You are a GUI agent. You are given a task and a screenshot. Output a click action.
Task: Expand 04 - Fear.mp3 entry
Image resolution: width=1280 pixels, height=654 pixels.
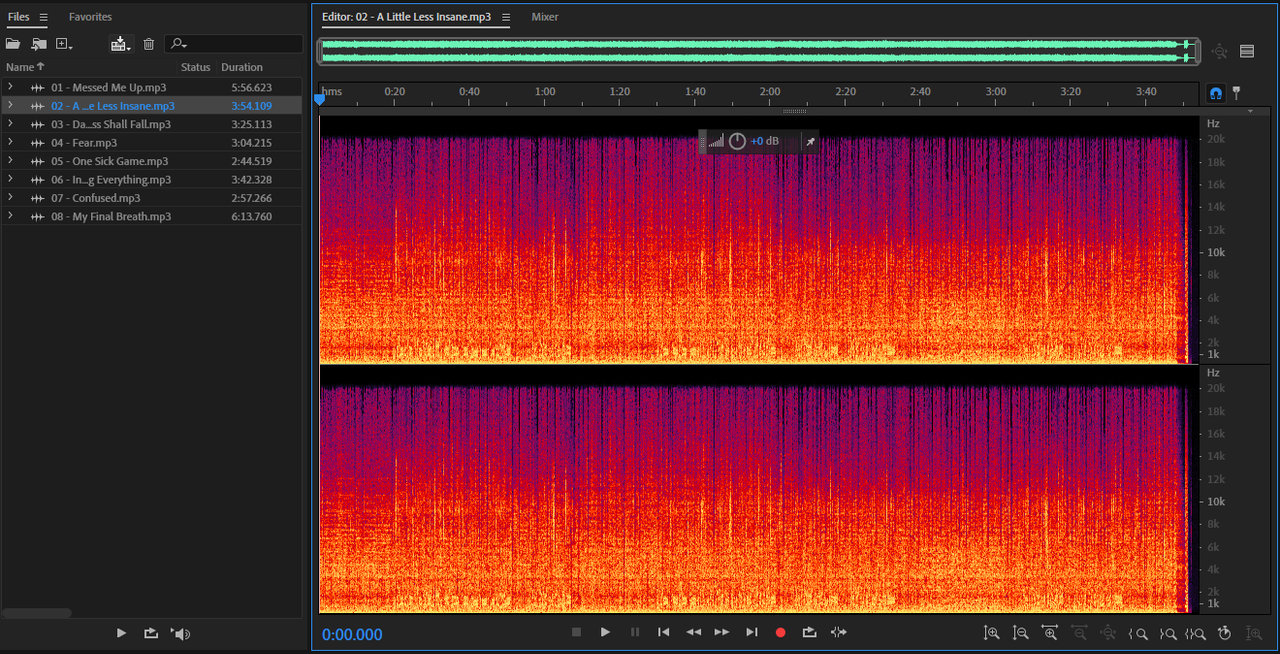coord(10,142)
